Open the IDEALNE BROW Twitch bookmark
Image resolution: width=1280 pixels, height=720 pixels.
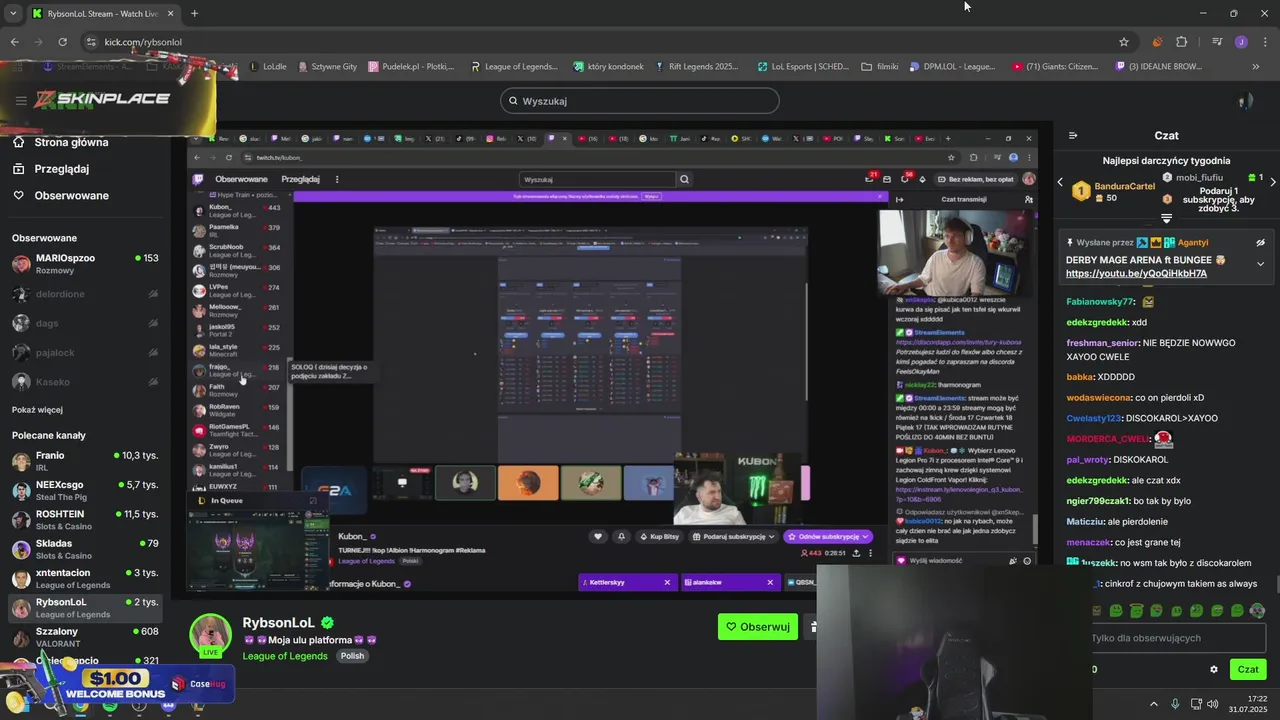pyautogui.click(x=1159, y=67)
